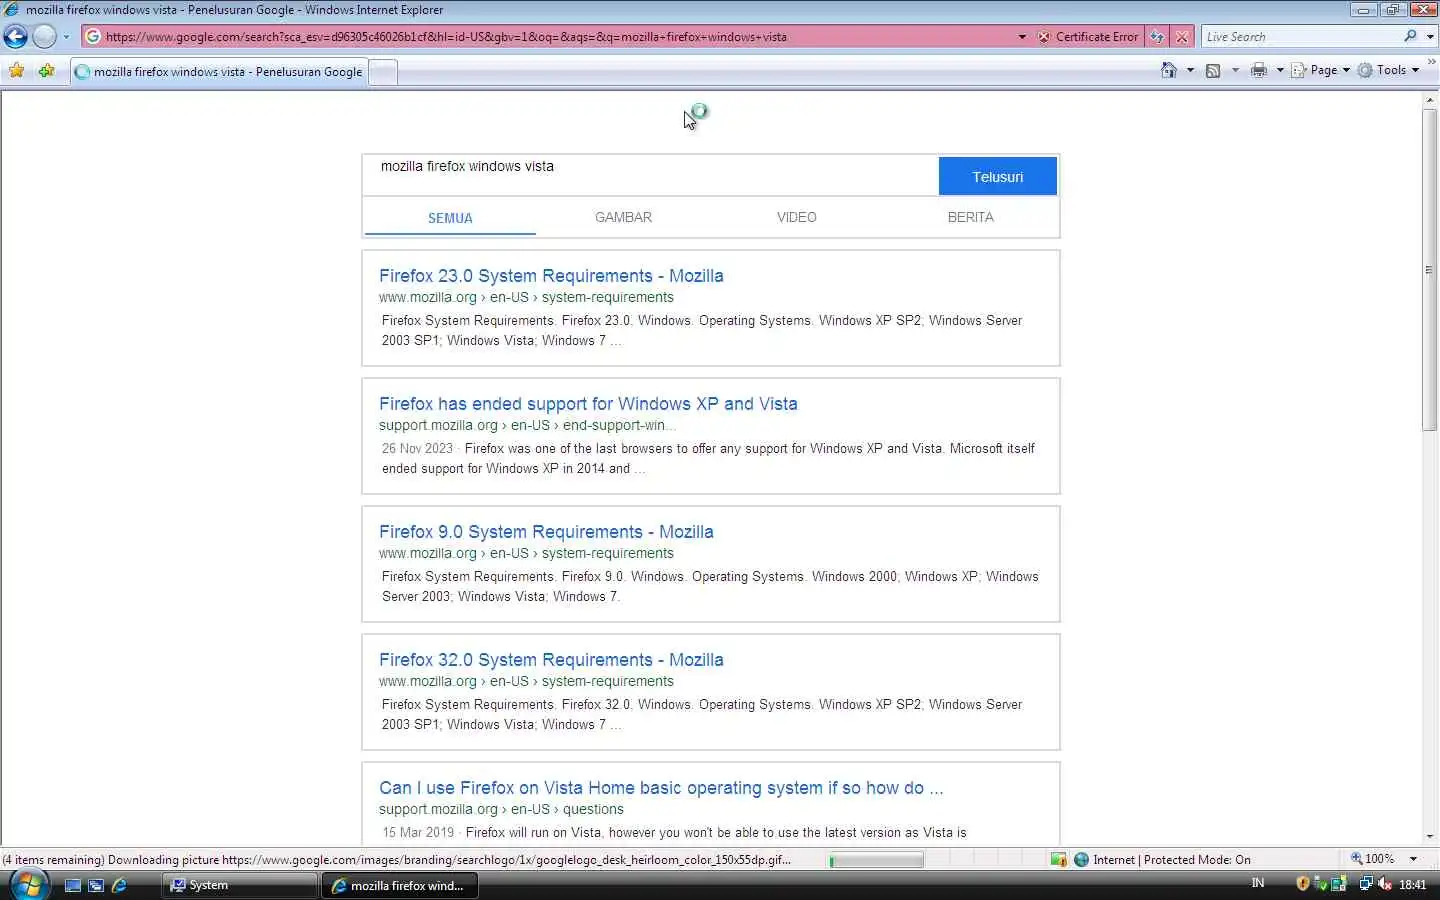The height and width of the screenshot is (900, 1440).
Task: Click the 26 Nov 2023 result snippet
Action: point(708,458)
